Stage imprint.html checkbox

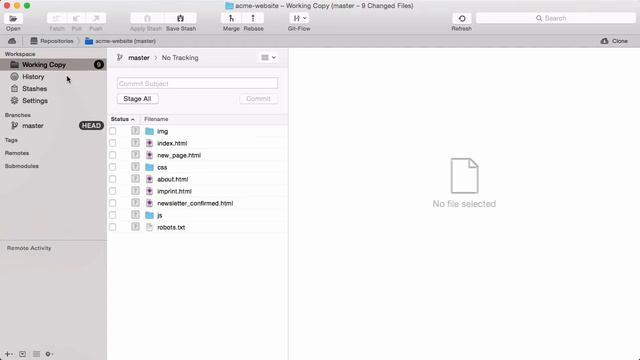coord(113,191)
